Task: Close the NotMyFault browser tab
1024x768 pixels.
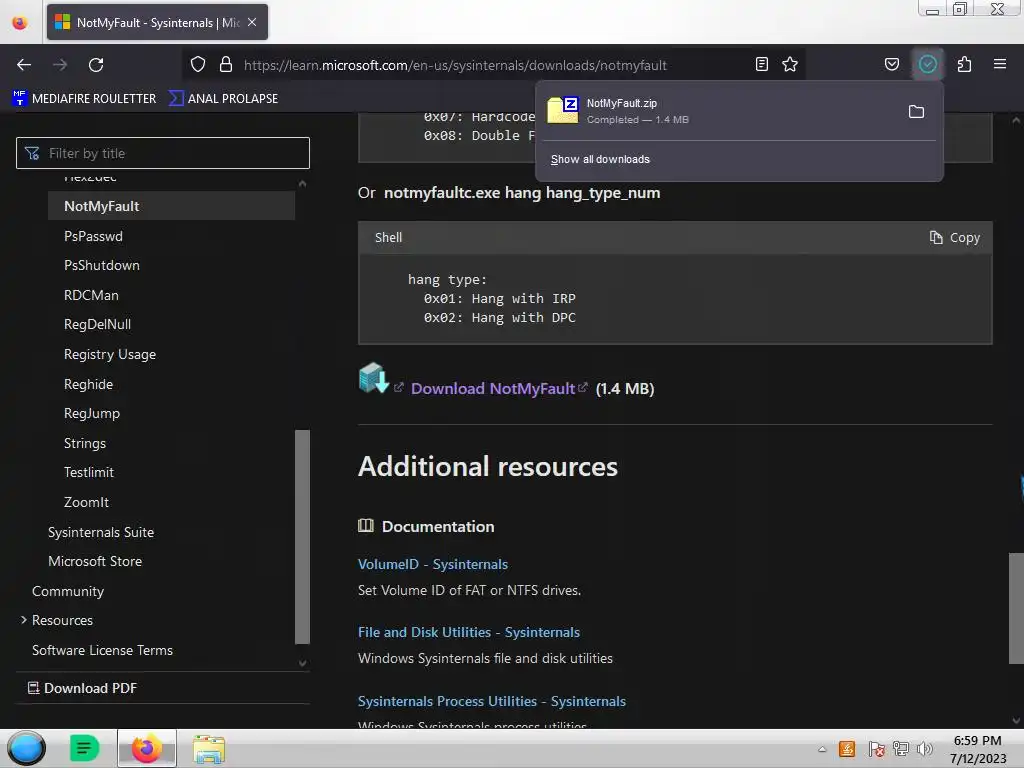Action: (252, 22)
